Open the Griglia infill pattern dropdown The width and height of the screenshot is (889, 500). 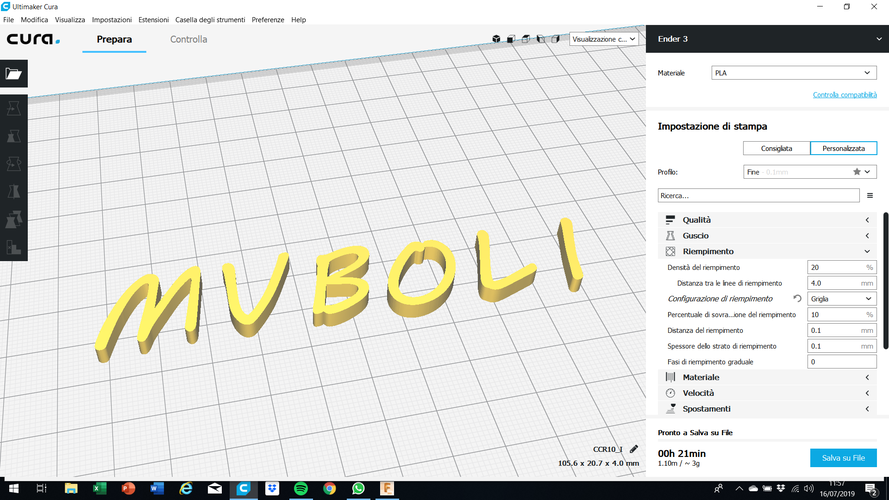tap(841, 299)
